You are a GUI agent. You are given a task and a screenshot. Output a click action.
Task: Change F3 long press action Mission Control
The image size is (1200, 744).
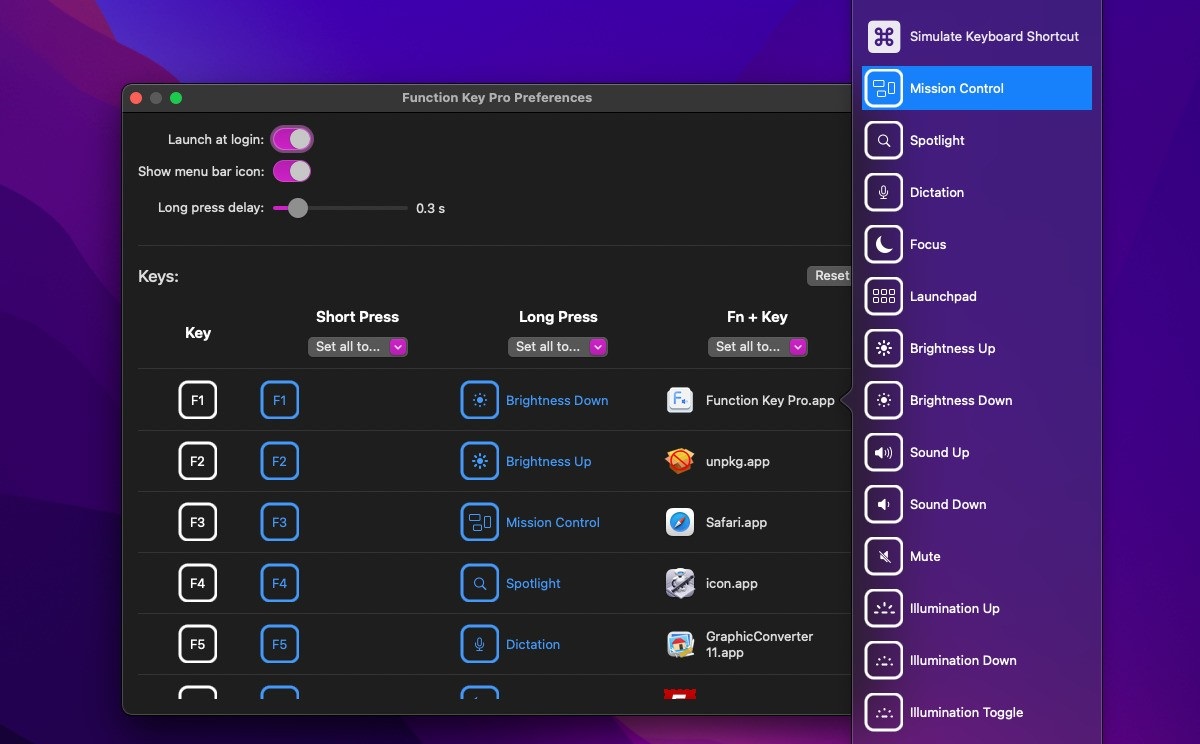[531, 522]
